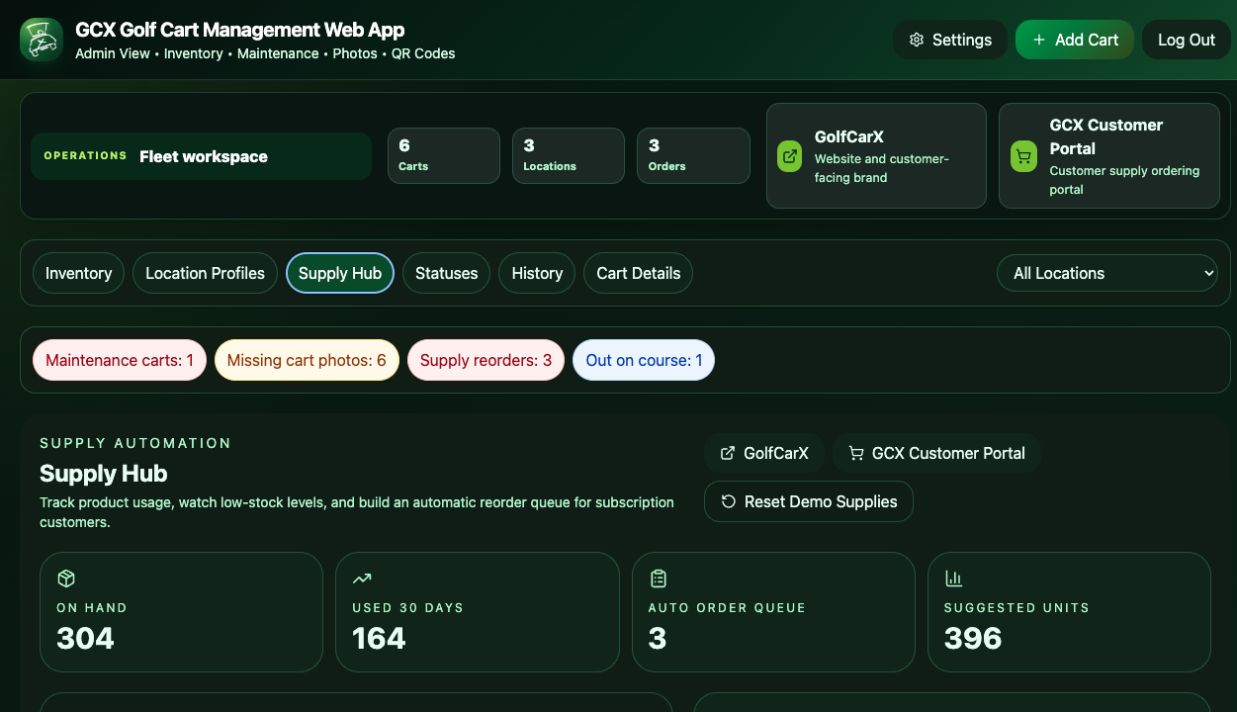Image resolution: width=1237 pixels, height=712 pixels.
Task: Click the trend arrow icon above Used 30 Days
Action: (x=362, y=578)
